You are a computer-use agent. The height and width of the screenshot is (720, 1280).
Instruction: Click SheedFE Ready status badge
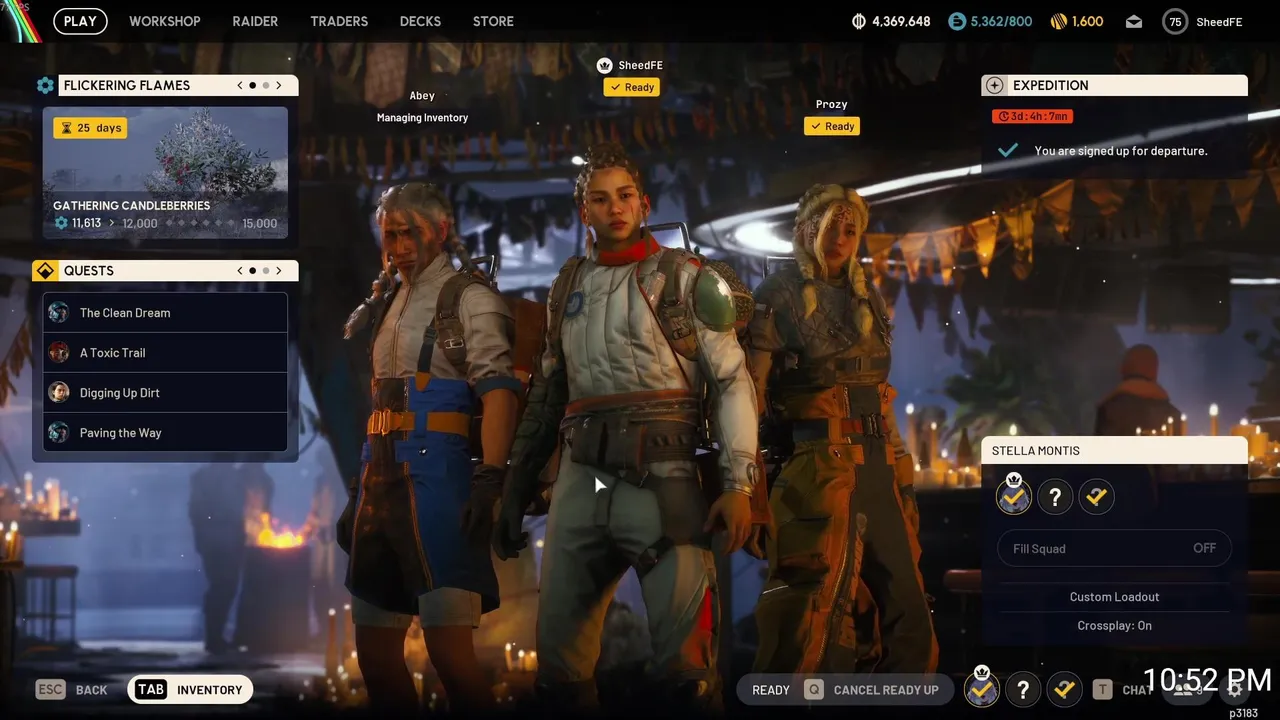click(631, 87)
